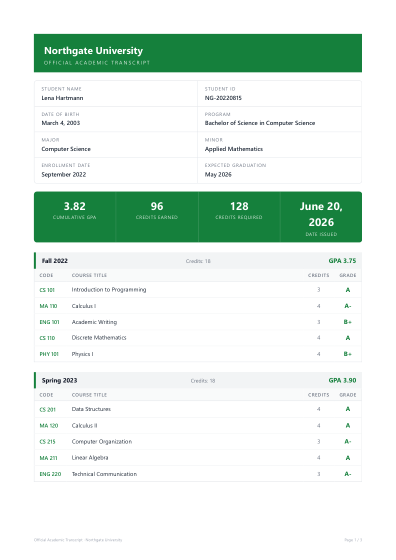Click the Major value Computer Science
Viewport: 396px width, 560px height.
click(x=66, y=149)
